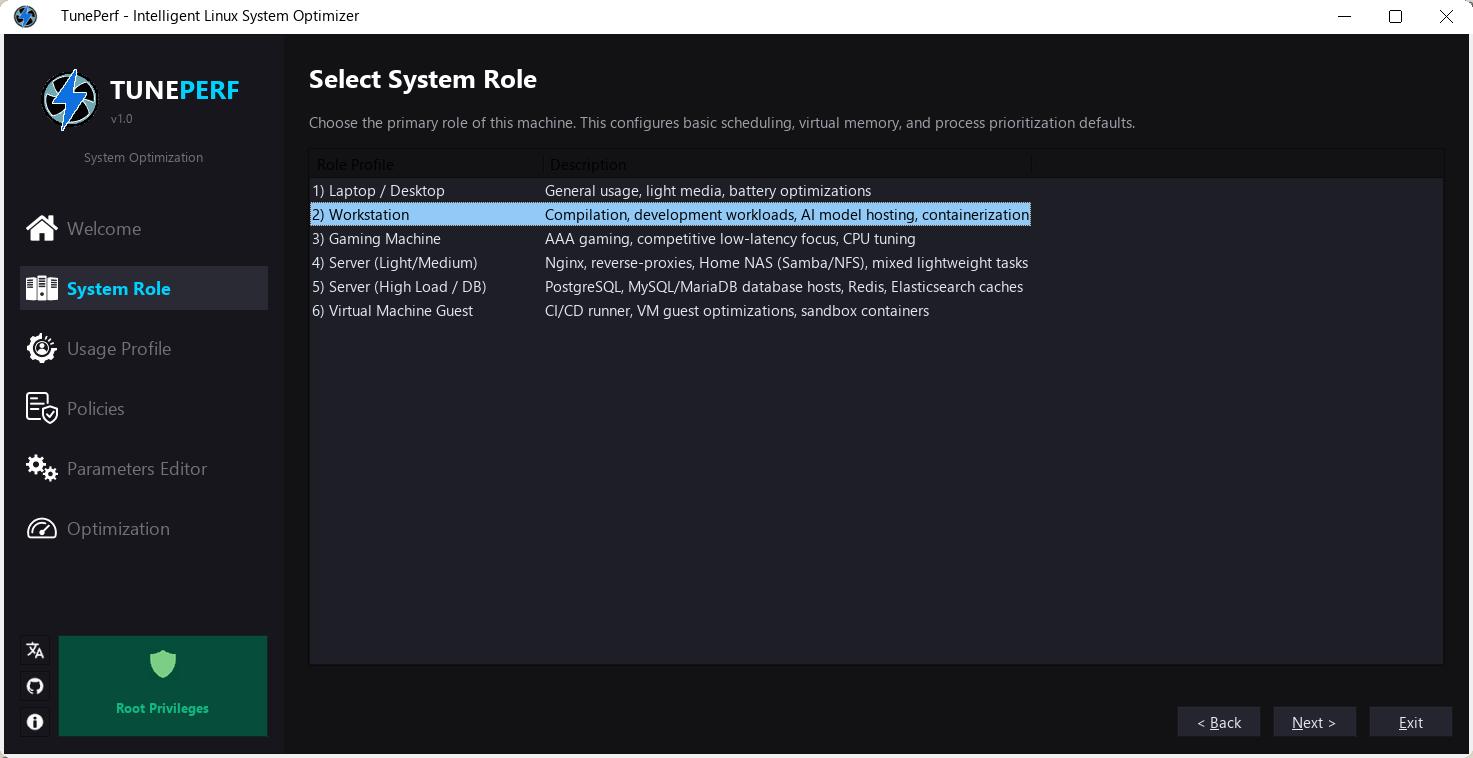
Task: Click the PostgreSQL database hosts description
Action: [784, 287]
